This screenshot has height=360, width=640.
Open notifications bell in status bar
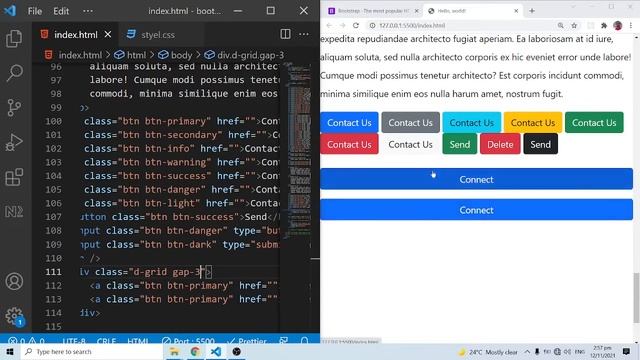pyautogui.click(x=304, y=341)
